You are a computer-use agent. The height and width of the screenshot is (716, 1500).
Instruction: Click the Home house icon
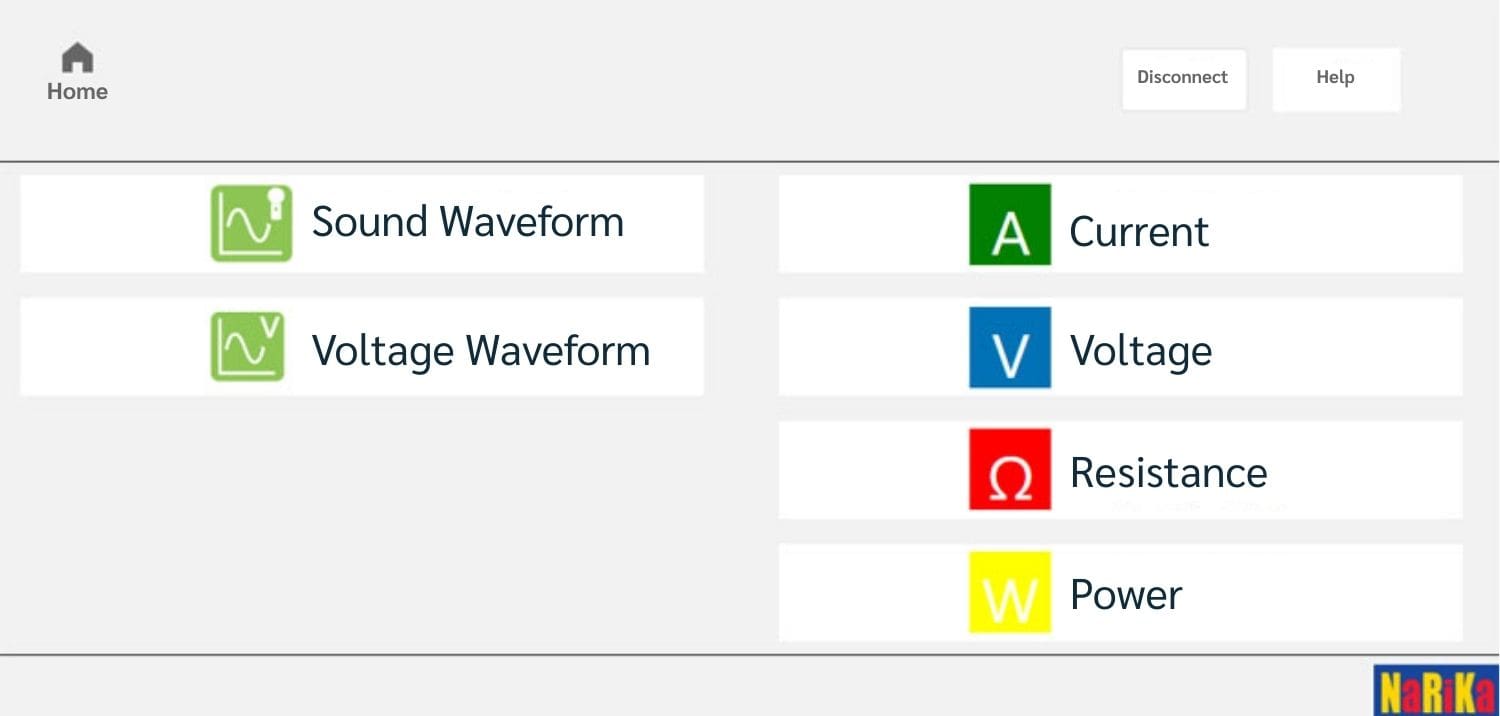click(x=77, y=58)
